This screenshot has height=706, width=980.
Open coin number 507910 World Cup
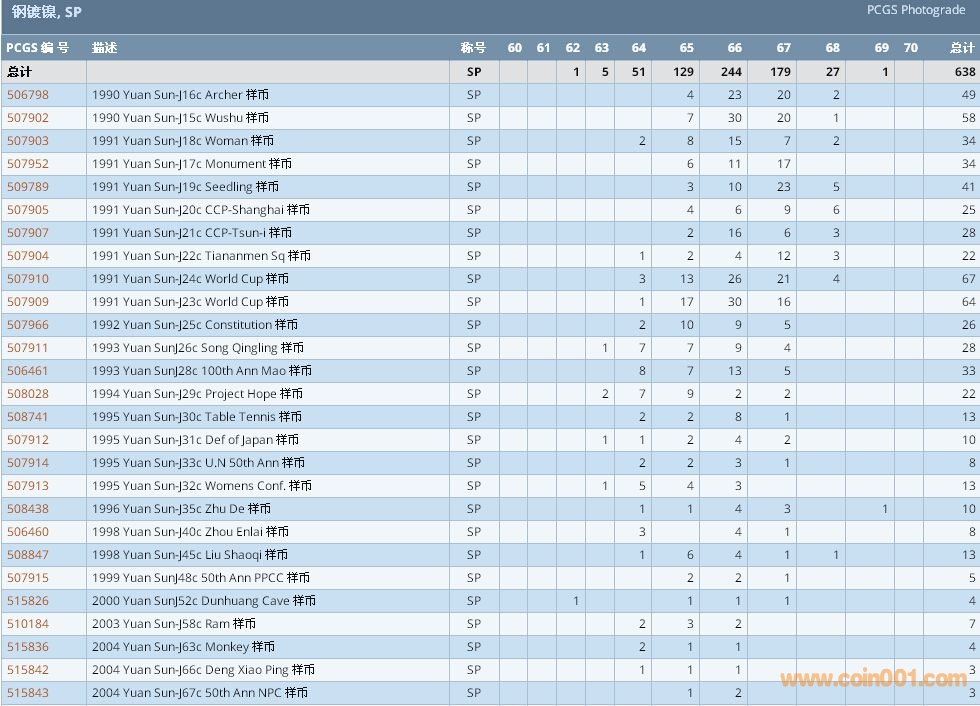pyautogui.click(x=28, y=279)
